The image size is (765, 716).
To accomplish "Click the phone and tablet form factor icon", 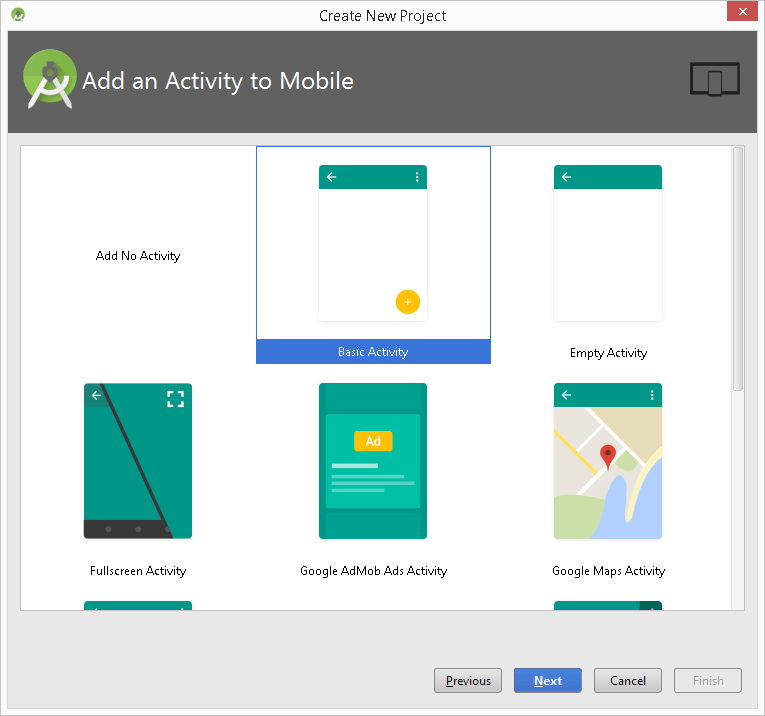I will coord(715,79).
